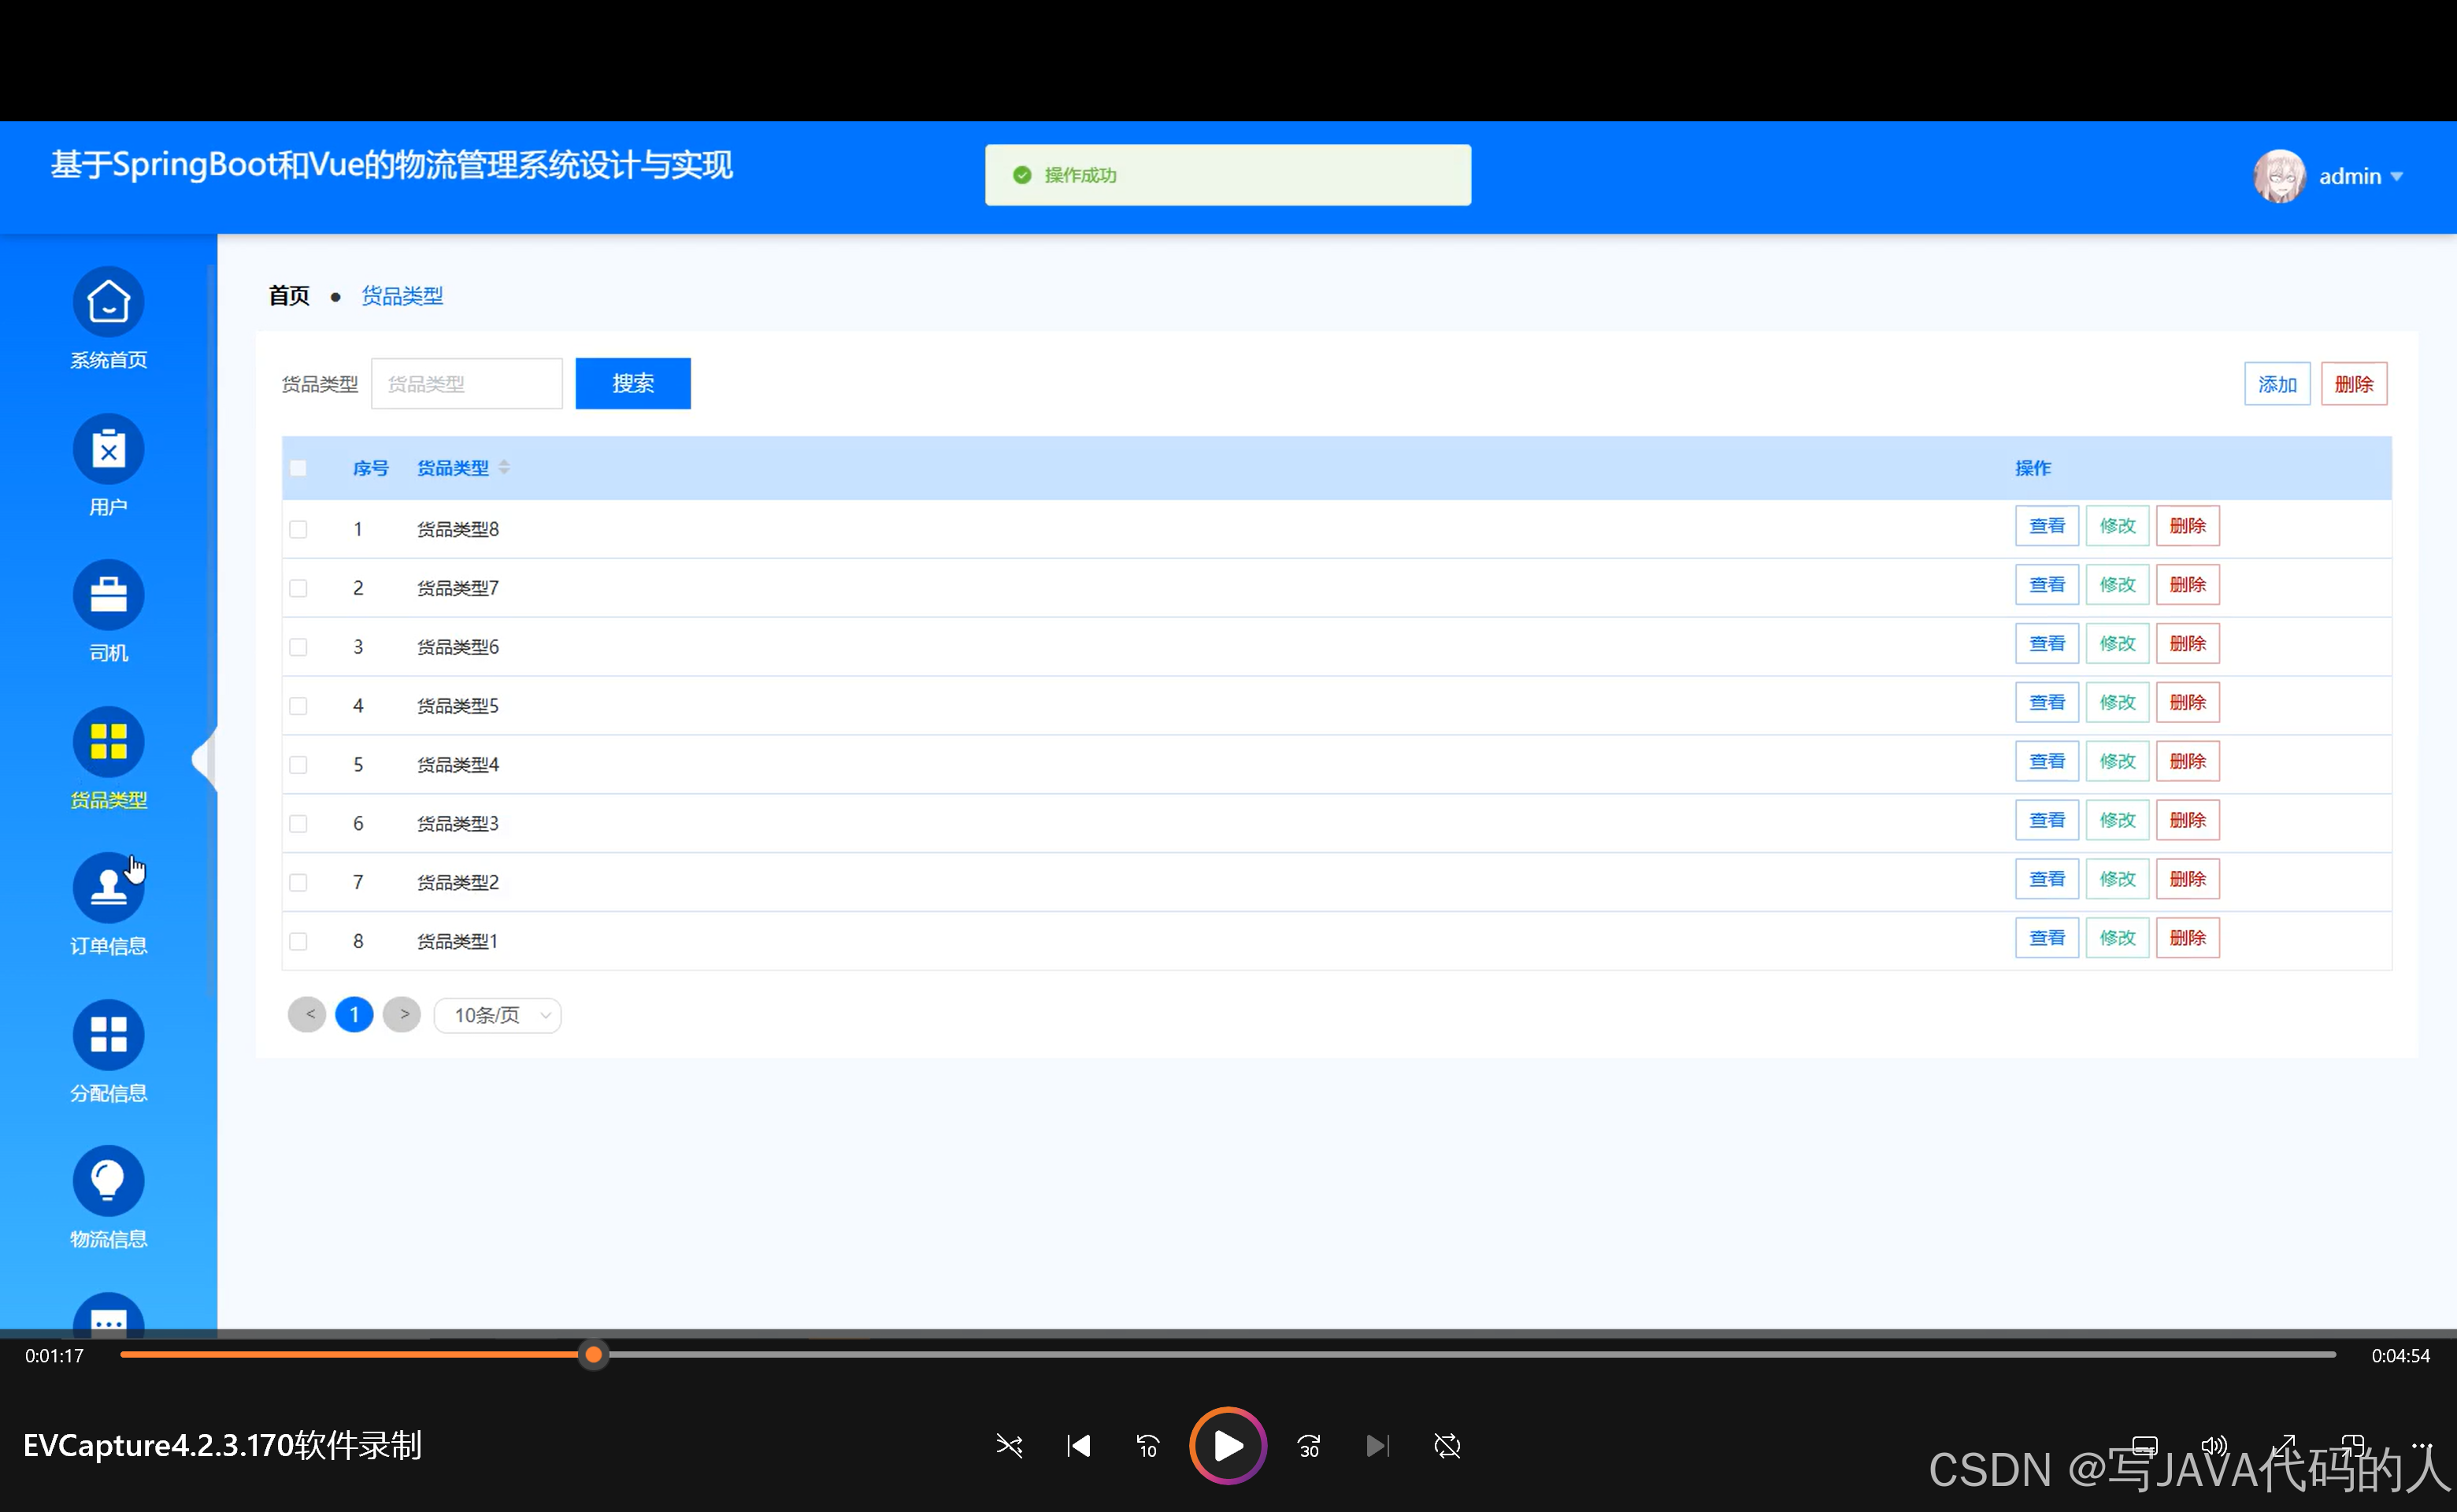Click the 货品类型 breadcrumb link
This screenshot has height=1512, width=2457.
[x=402, y=296]
